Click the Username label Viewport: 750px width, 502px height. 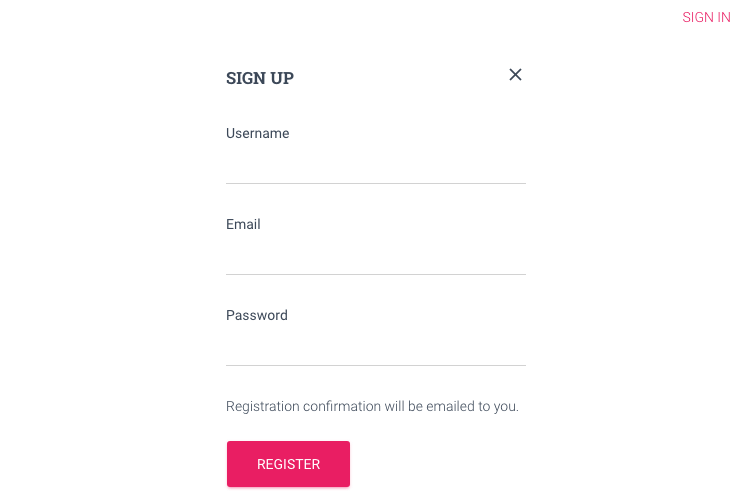click(x=257, y=133)
